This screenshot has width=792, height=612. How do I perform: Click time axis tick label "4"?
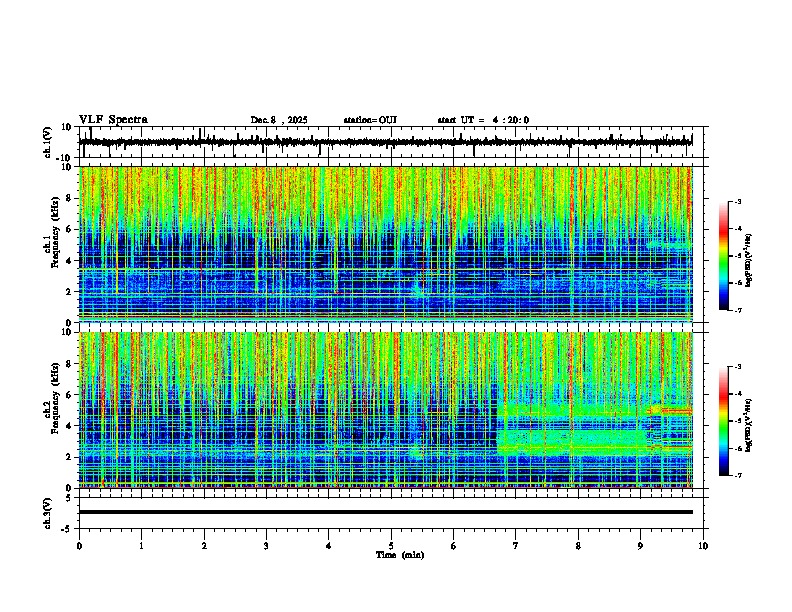tap(329, 546)
